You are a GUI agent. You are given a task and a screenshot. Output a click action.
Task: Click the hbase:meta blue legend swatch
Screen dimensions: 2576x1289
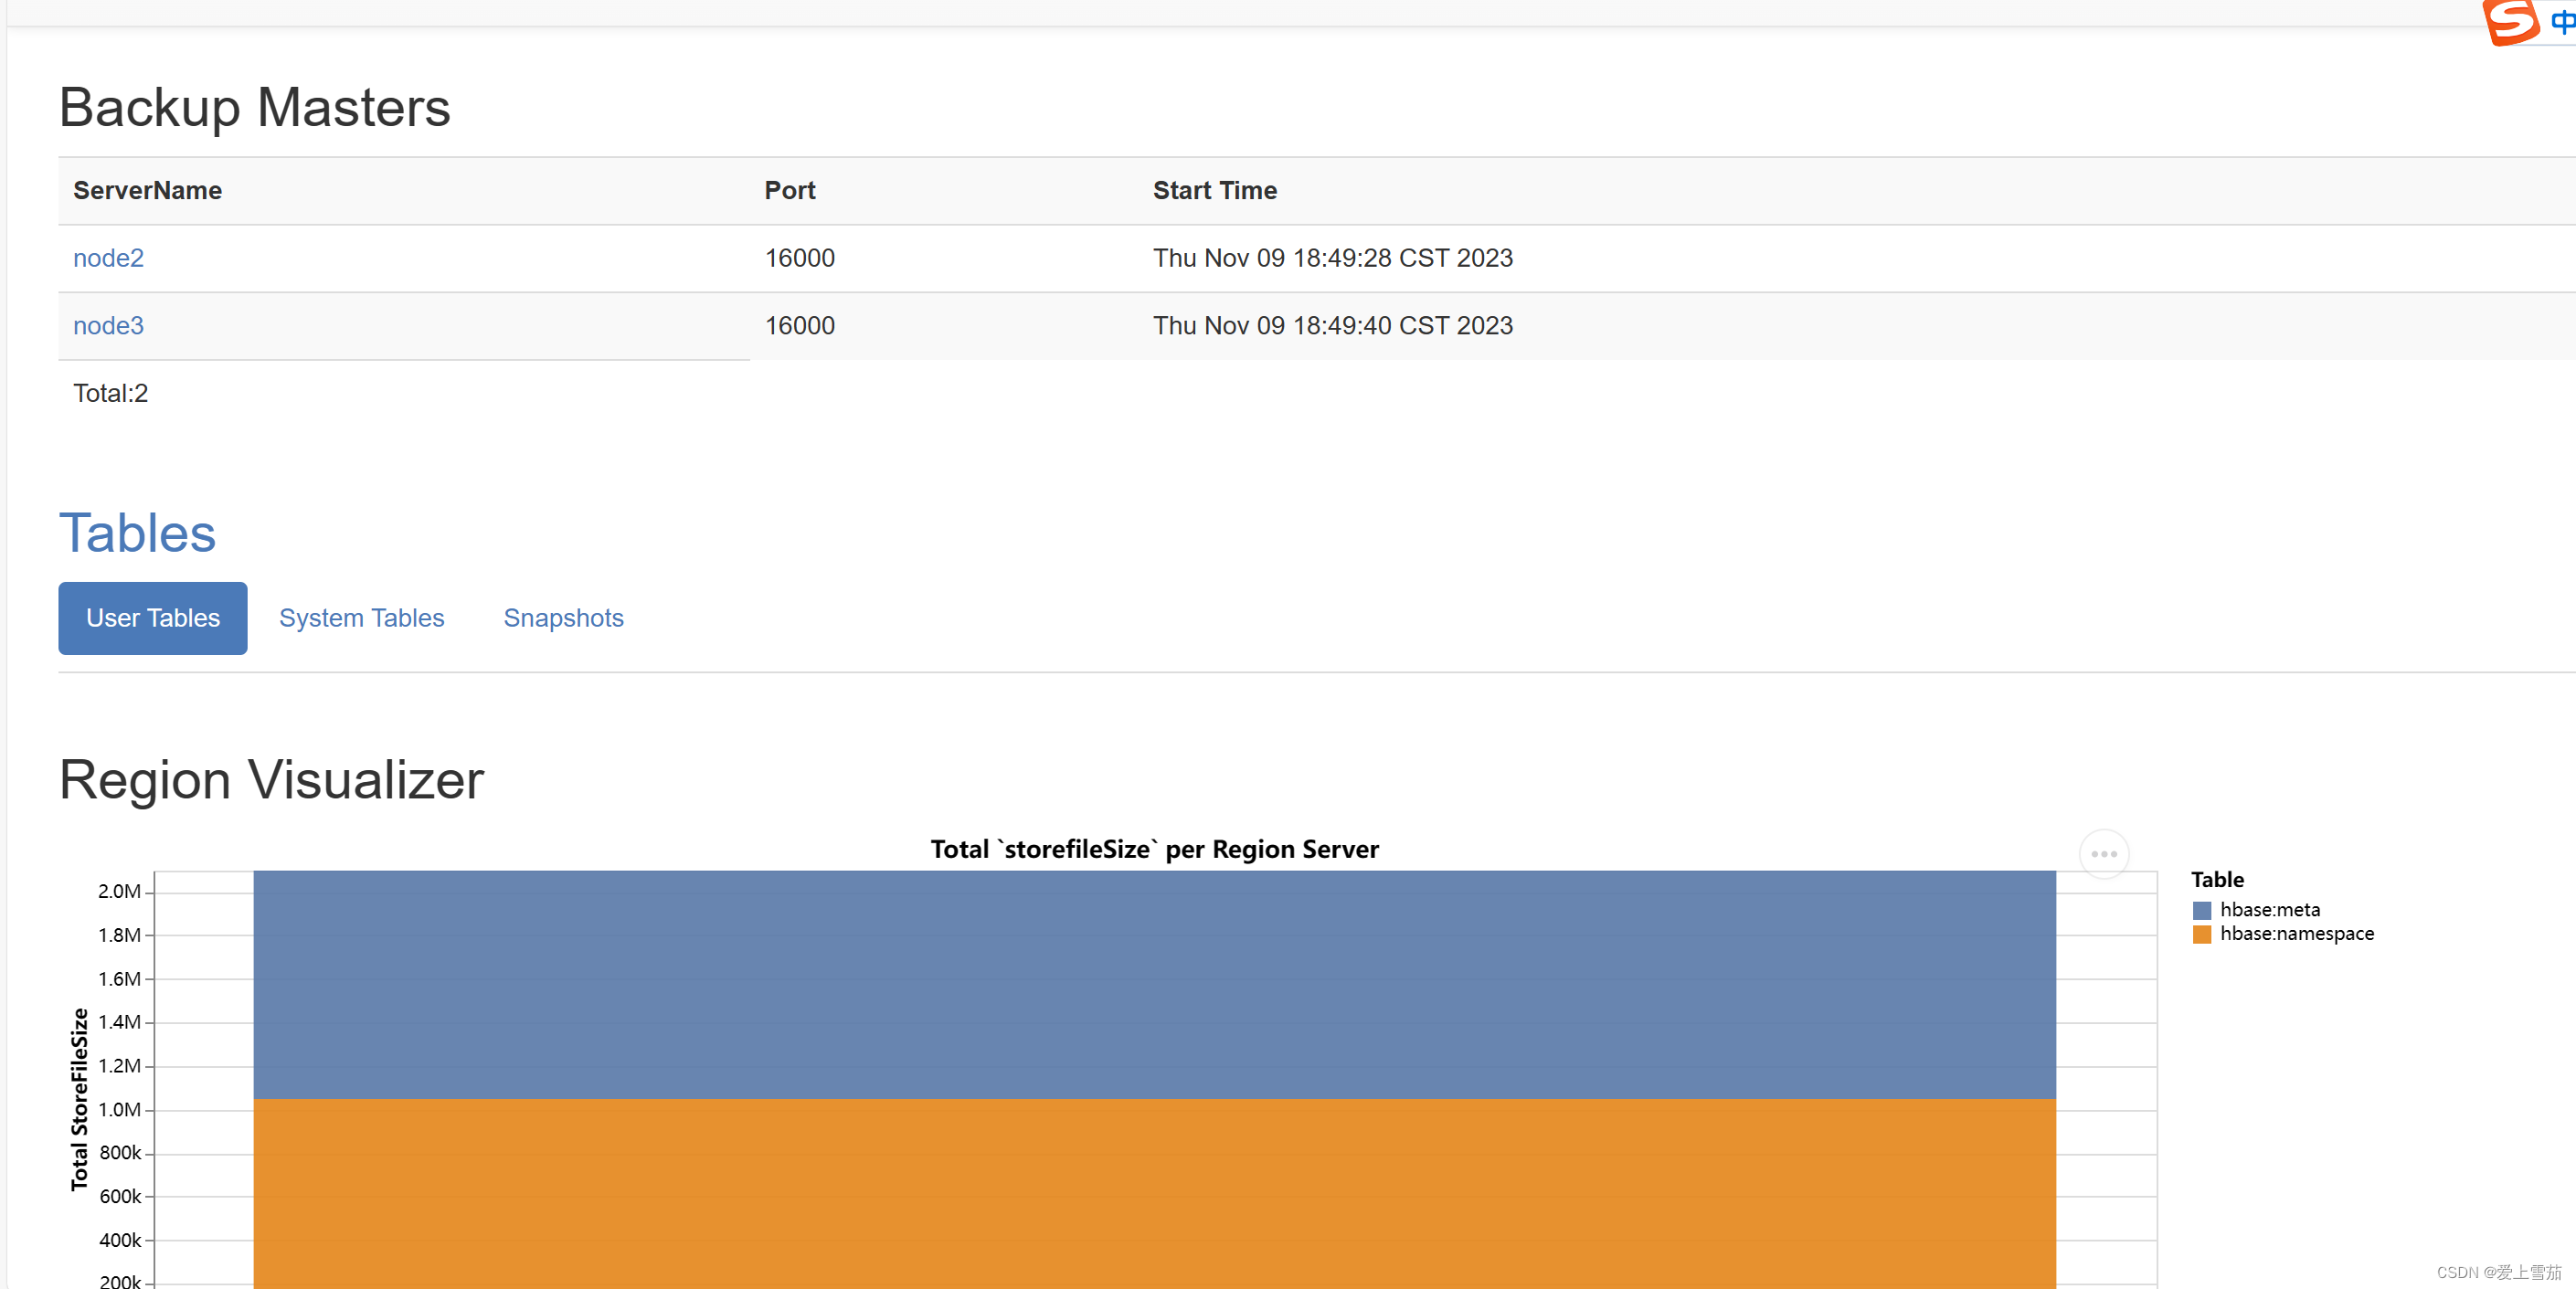pyautogui.click(x=2201, y=910)
